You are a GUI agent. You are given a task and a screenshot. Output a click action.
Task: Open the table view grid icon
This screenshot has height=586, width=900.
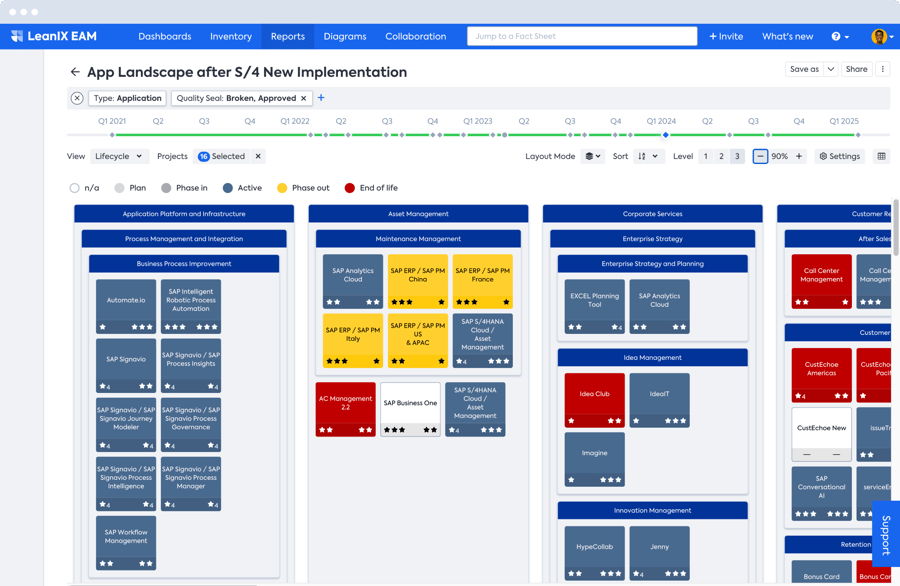881,156
